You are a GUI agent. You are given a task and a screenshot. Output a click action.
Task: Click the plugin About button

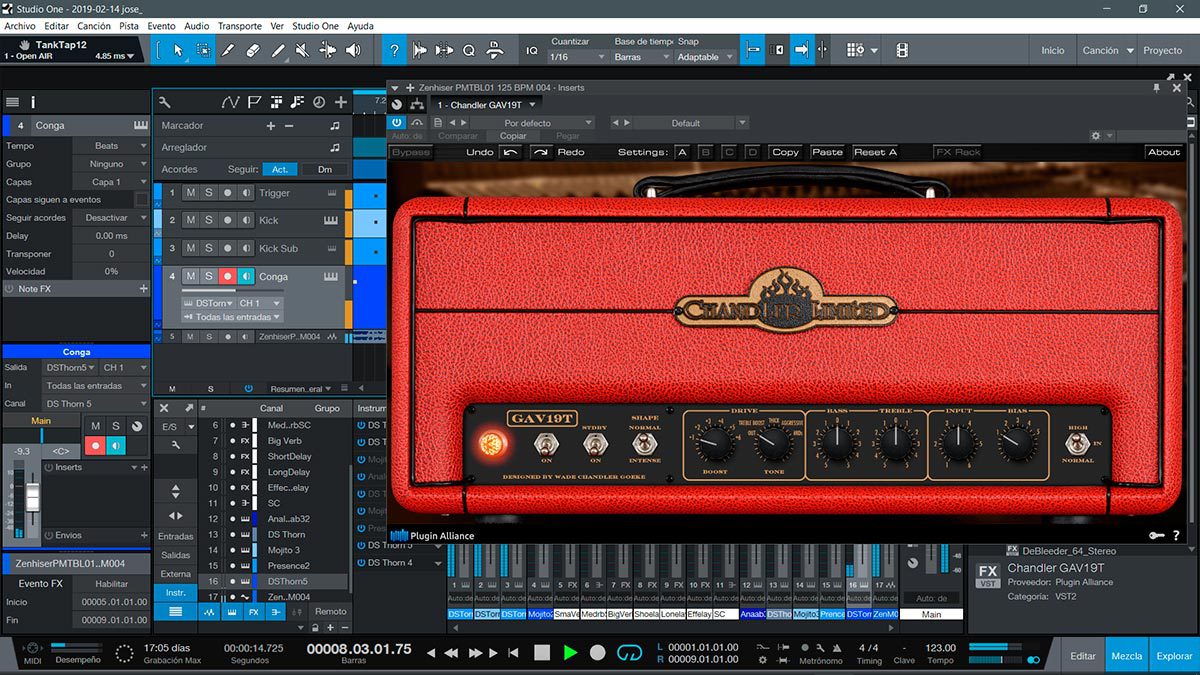pos(1163,152)
